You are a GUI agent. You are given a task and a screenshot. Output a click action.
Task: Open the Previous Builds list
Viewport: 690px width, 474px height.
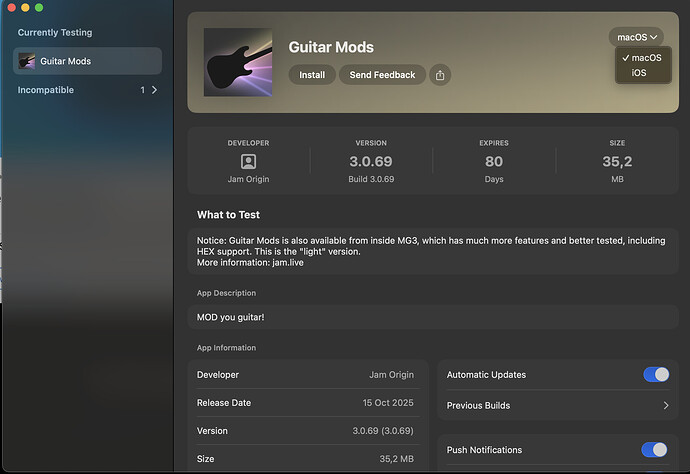pos(557,406)
